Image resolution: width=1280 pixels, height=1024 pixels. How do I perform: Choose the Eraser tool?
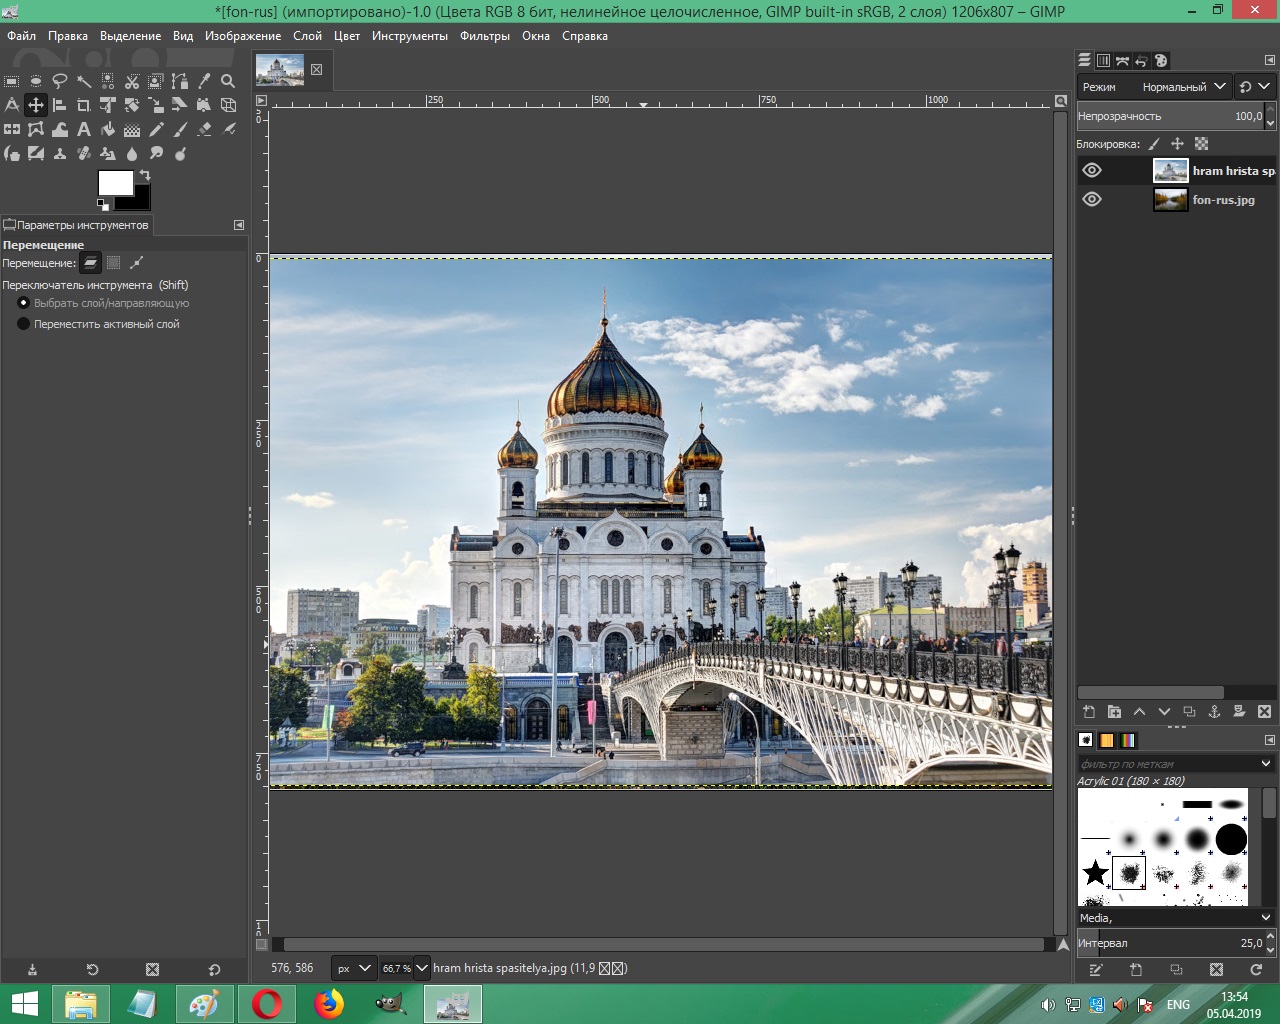[x=204, y=129]
